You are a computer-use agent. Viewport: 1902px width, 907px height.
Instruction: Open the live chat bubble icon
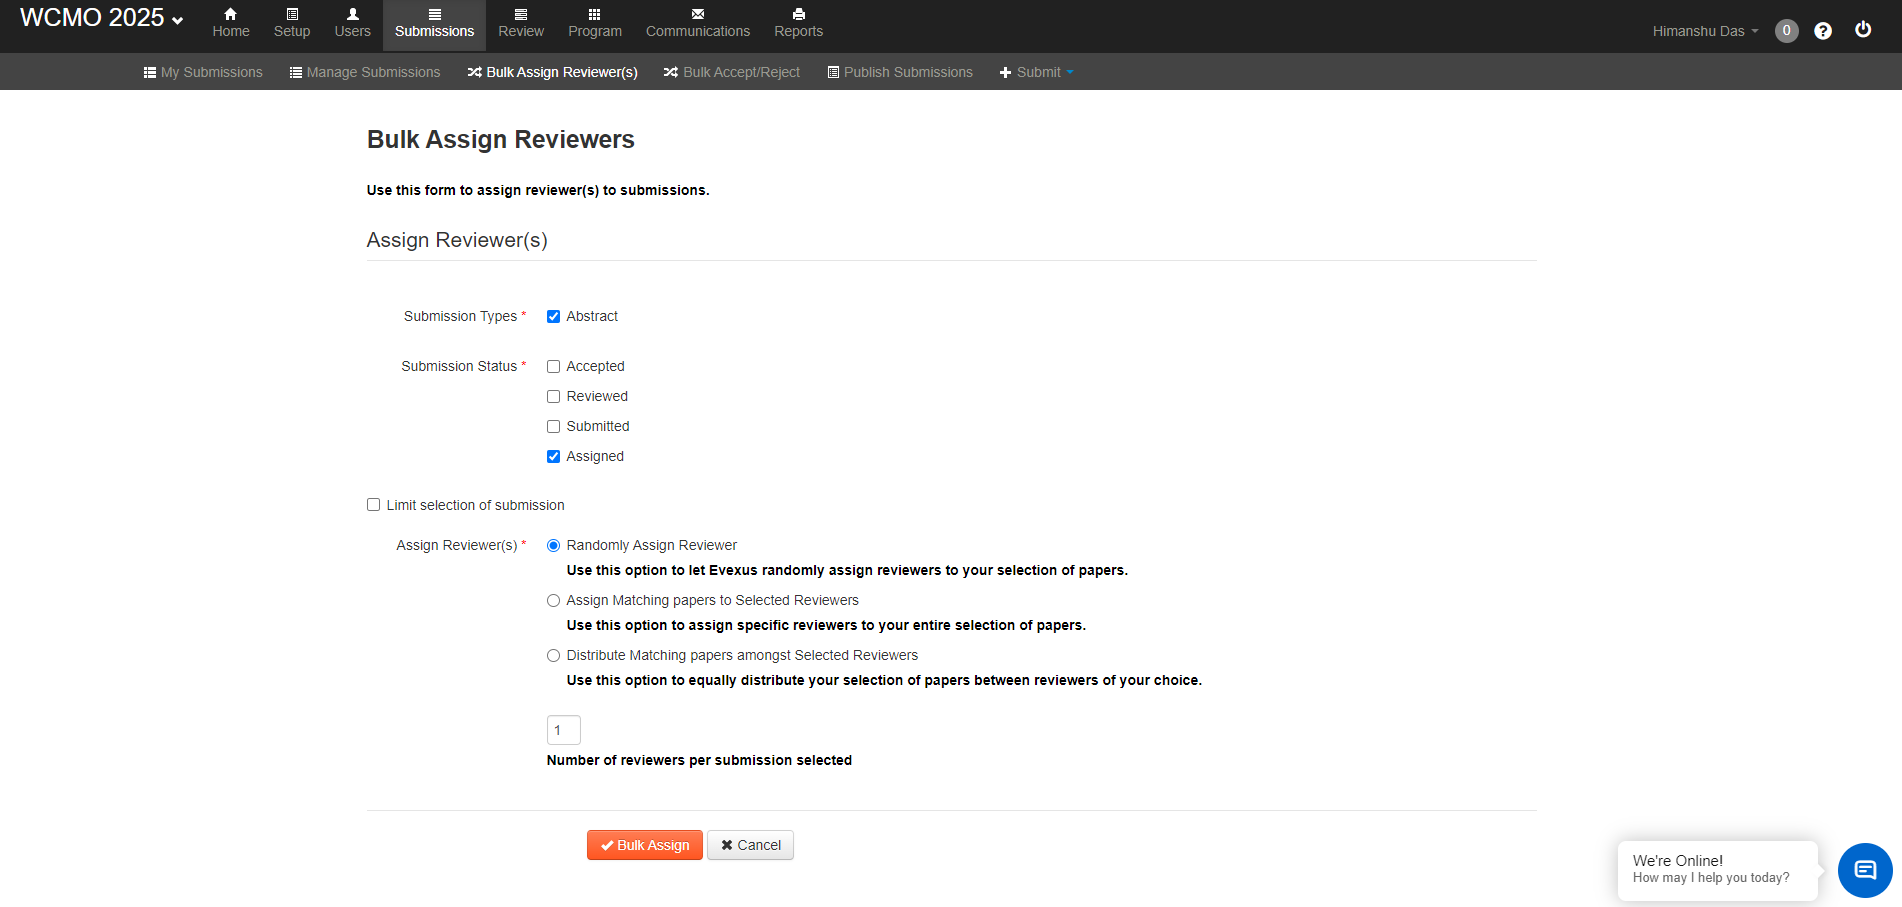(x=1865, y=870)
